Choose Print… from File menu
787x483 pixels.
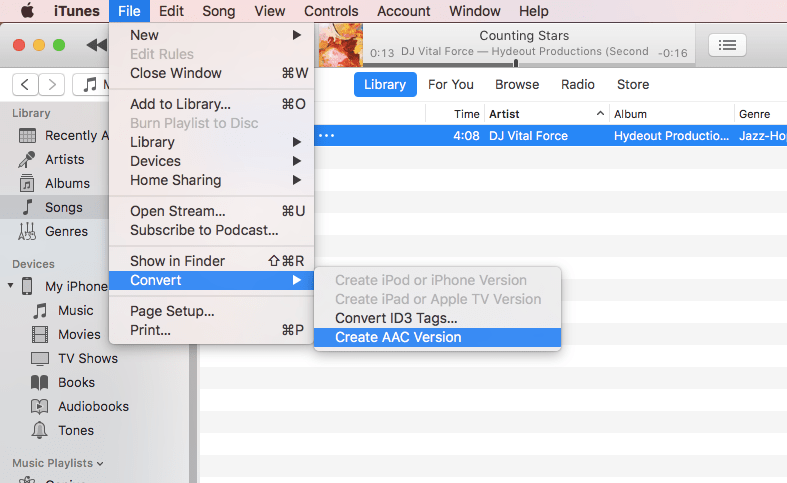click(211, 330)
